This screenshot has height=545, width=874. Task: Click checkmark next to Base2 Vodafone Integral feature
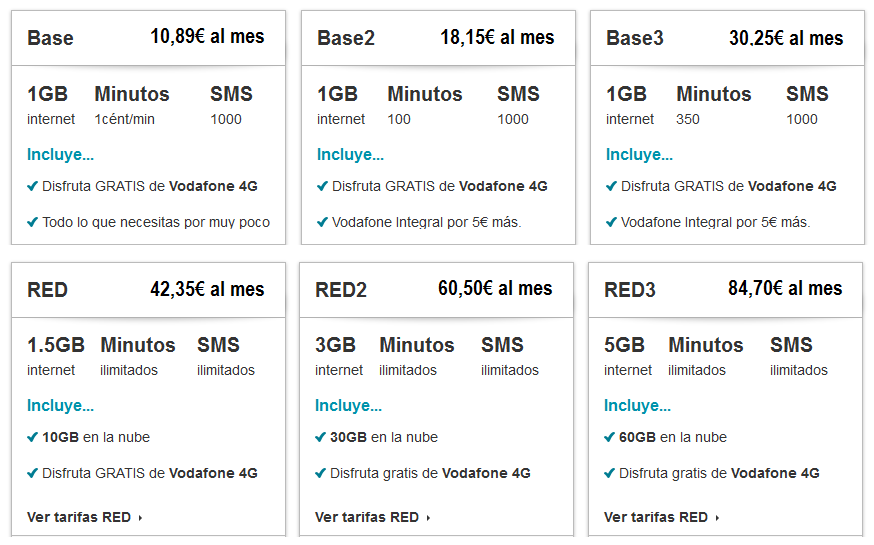tap(322, 222)
